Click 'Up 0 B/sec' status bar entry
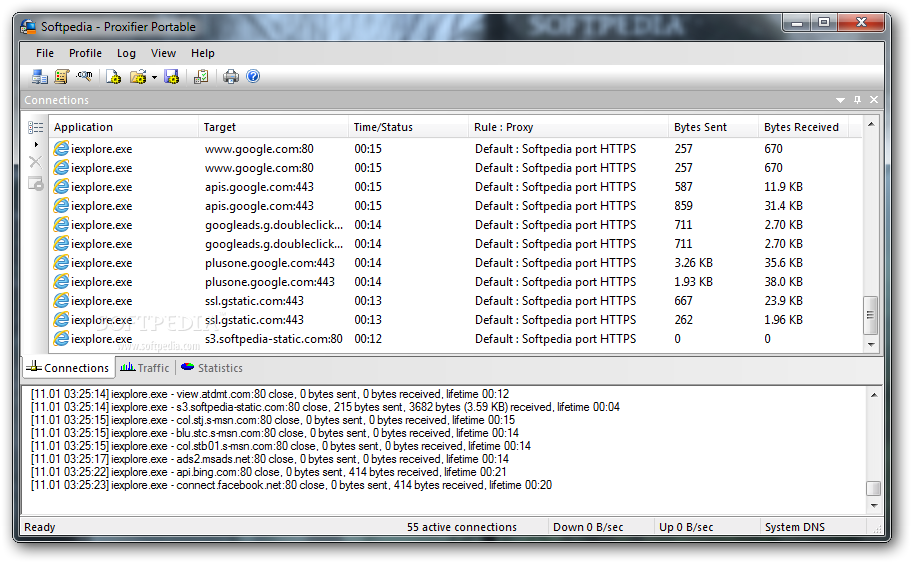Screen dimensions: 912x563 coord(686,527)
